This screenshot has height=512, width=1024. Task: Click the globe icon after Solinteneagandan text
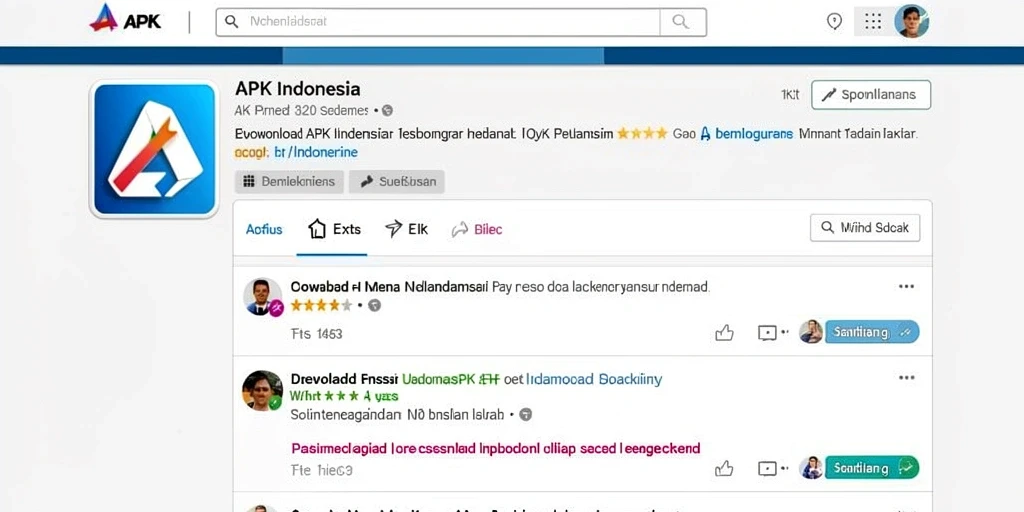[526, 415]
